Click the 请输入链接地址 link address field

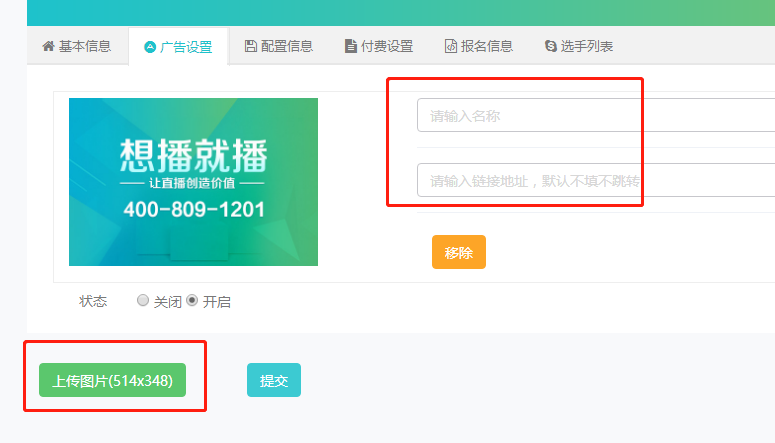pyautogui.click(x=596, y=180)
